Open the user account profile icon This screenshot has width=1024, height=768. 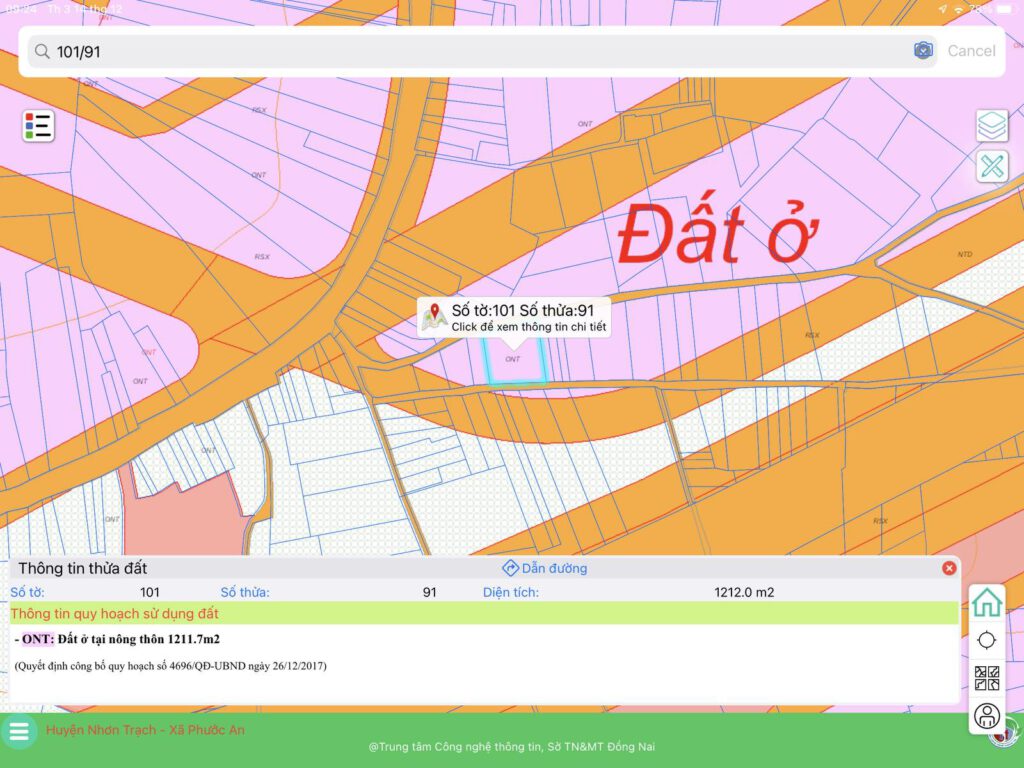[987, 716]
